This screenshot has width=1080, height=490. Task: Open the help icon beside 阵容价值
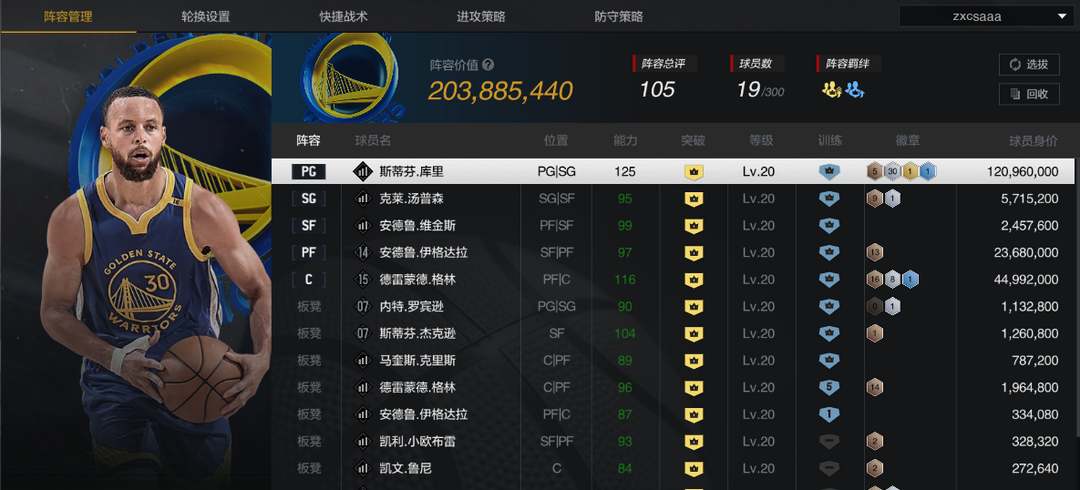pos(488,65)
